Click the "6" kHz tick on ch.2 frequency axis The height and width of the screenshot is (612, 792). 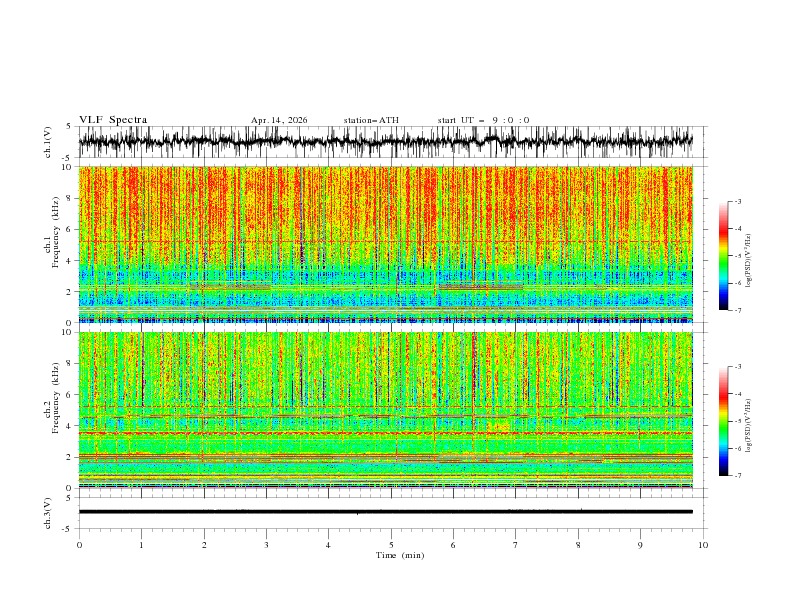tap(70, 395)
